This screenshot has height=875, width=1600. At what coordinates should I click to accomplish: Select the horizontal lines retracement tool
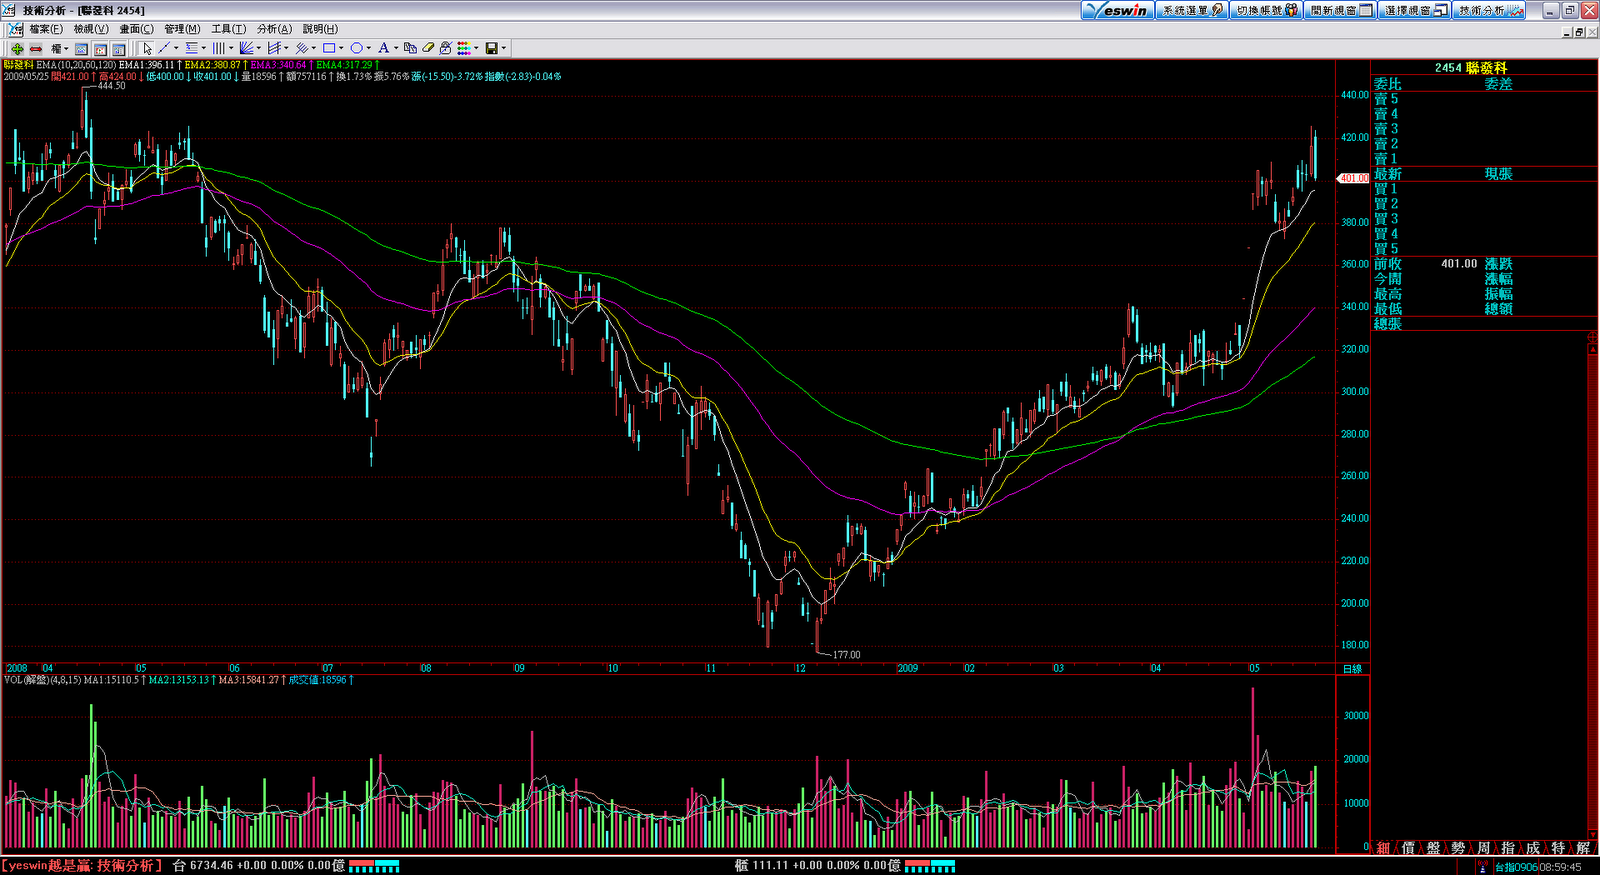(x=192, y=48)
